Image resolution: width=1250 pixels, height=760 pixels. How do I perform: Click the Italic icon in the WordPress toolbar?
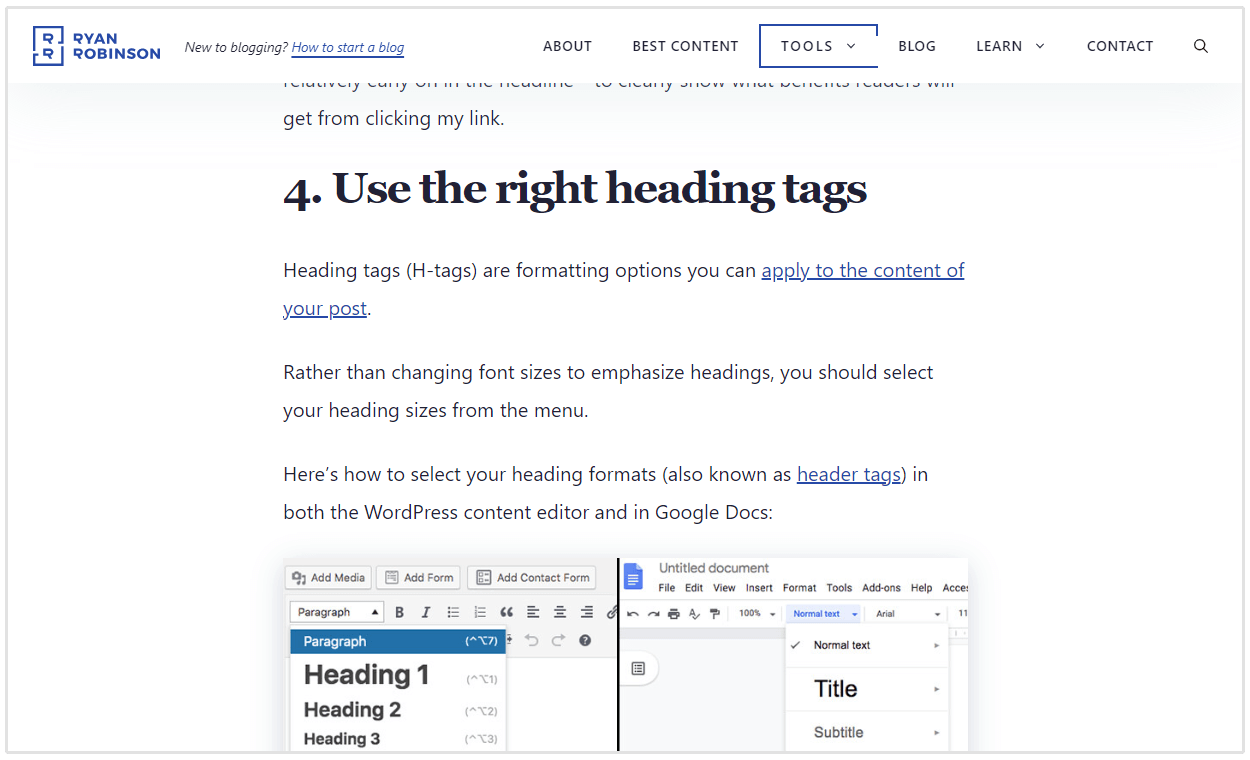pyautogui.click(x=426, y=612)
